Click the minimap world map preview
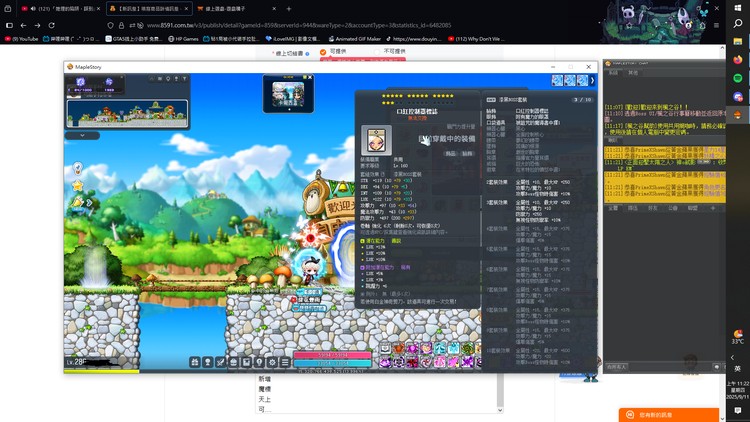750x422 pixels. [x=127, y=113]
